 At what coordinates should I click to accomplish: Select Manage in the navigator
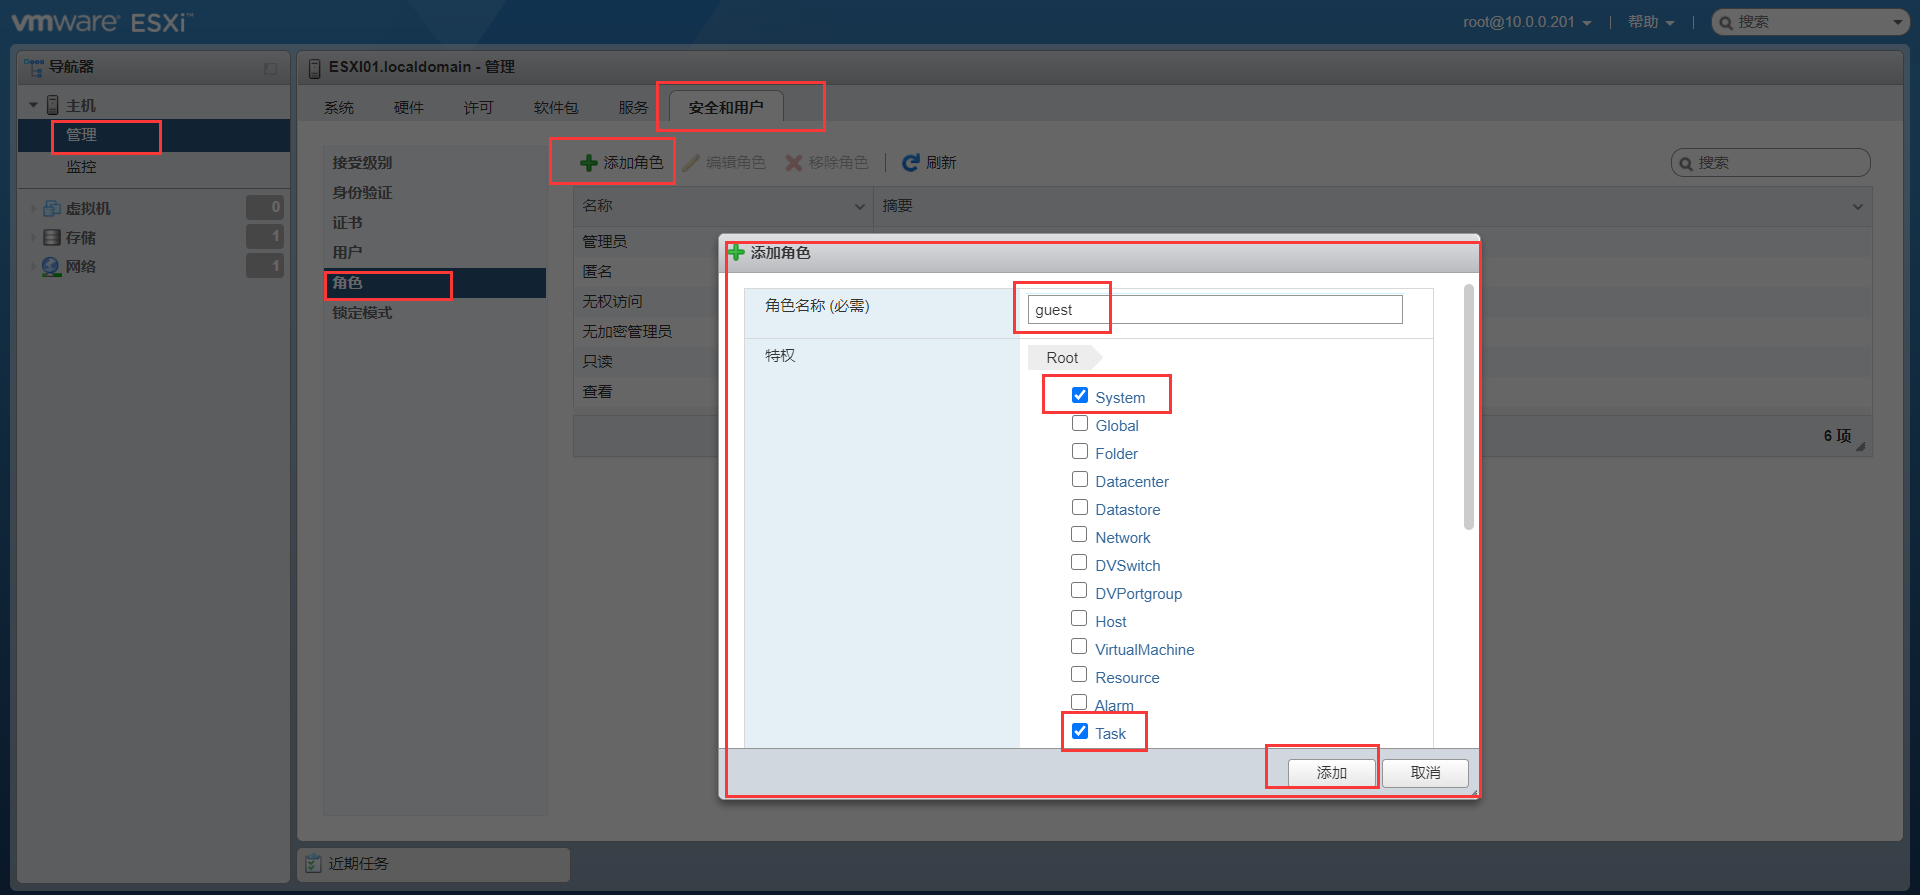pyautogui.click(x=154, y=135)
